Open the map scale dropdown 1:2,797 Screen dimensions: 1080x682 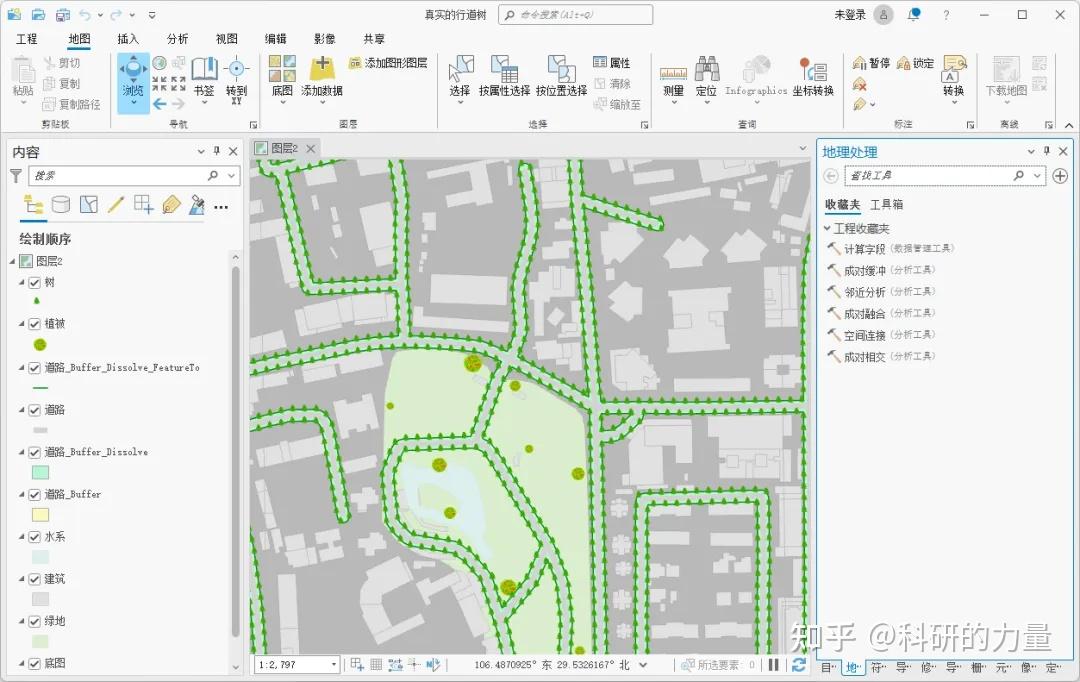(334, 665)
